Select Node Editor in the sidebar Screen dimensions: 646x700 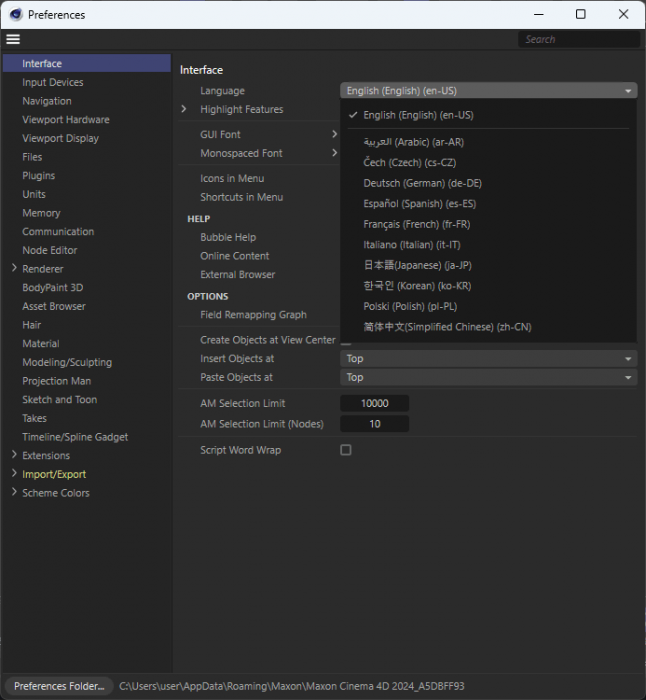[x=50, y=250]
